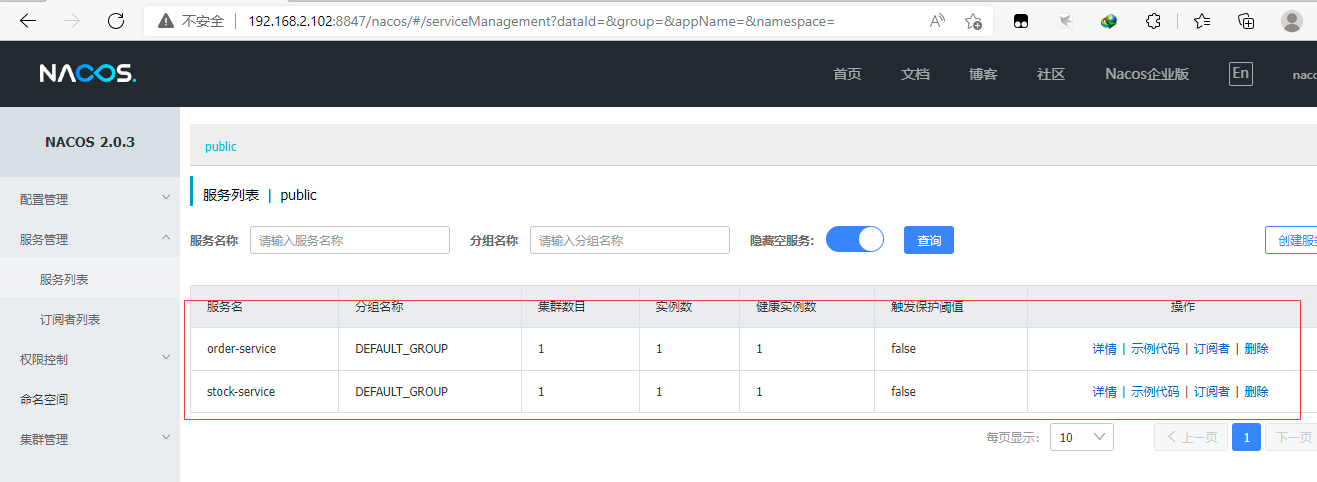
Task: Click the browser back arrow
Action: click(x=28, y=21)
